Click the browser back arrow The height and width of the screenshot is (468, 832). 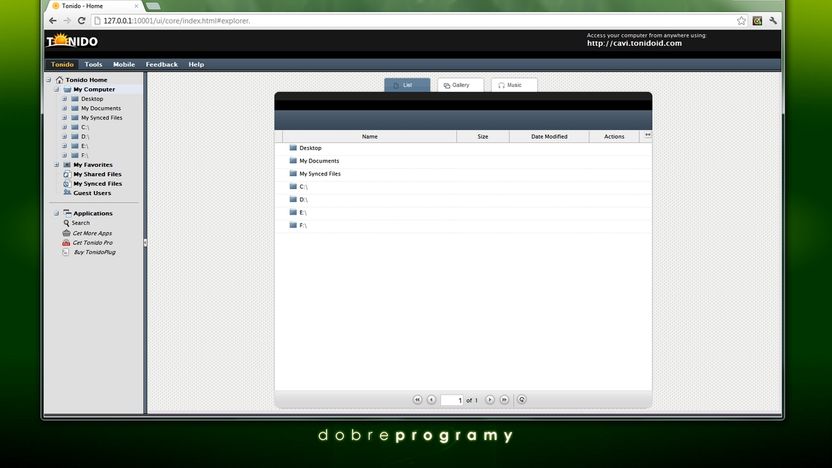tap(53, 21)
